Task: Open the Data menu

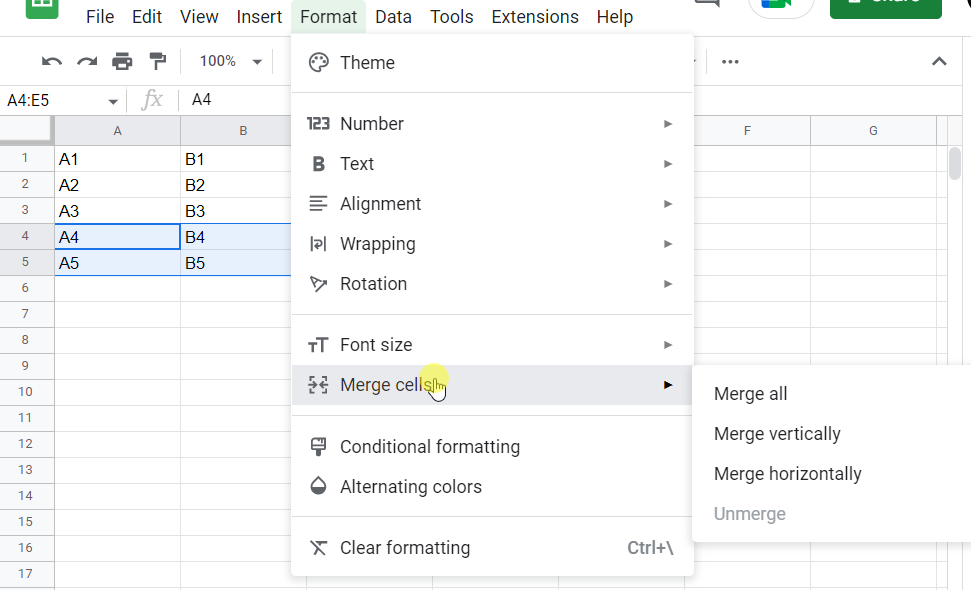Action: pos(393,16)
